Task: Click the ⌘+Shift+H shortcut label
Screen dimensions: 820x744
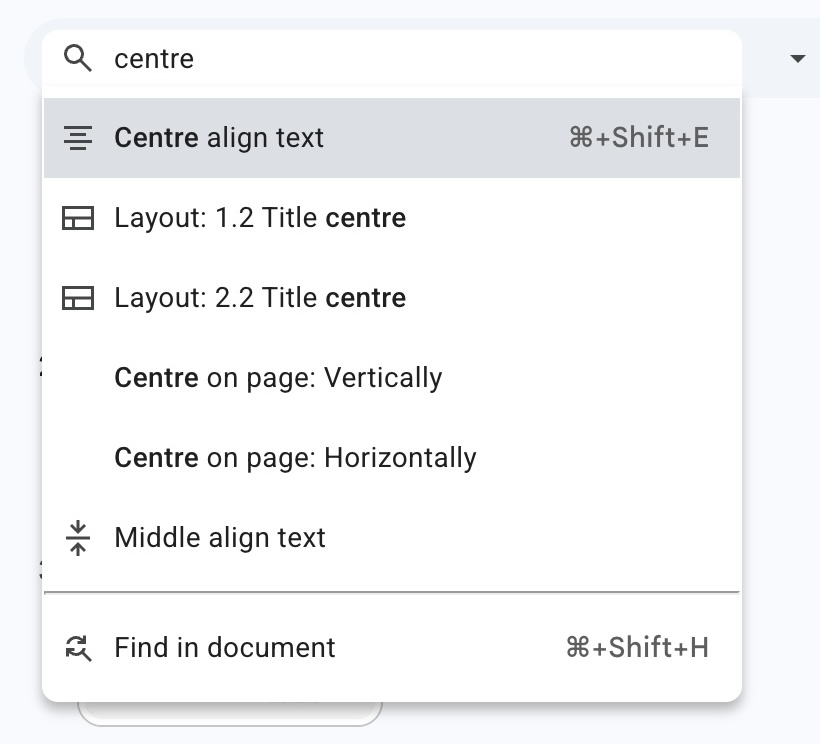Action: (x=638, y=648)
